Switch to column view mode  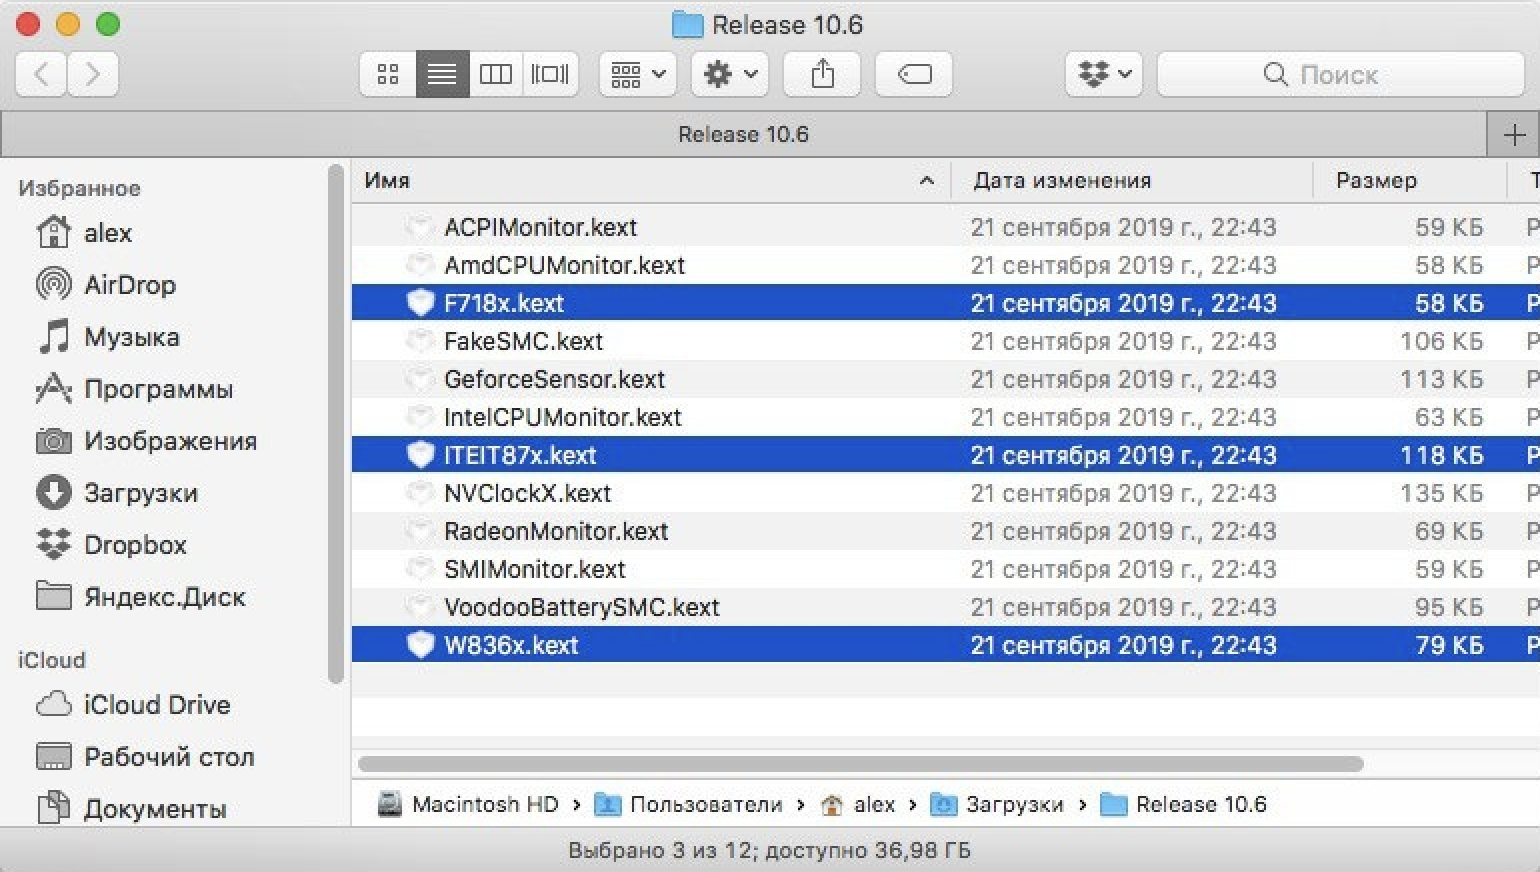click(495, 74)
